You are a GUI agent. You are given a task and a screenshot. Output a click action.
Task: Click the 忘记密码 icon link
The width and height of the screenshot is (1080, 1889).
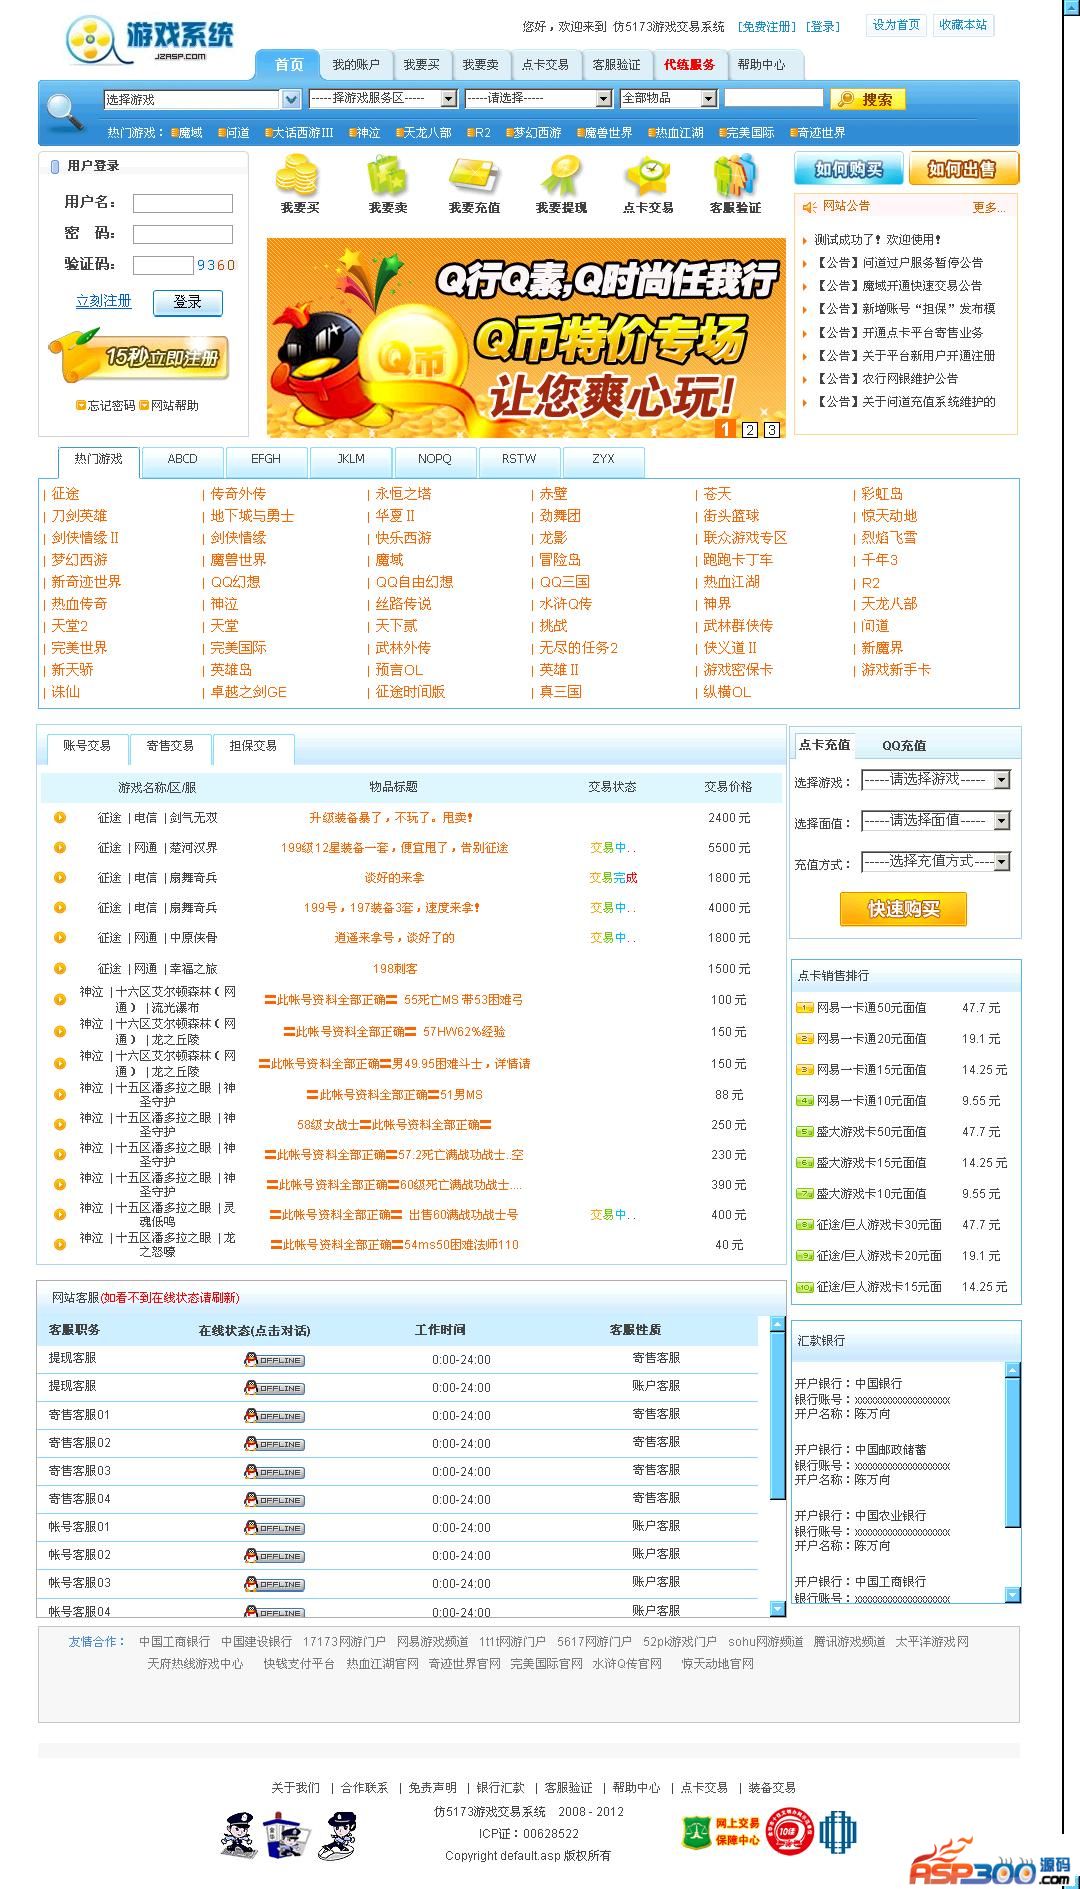click(105, 405)
